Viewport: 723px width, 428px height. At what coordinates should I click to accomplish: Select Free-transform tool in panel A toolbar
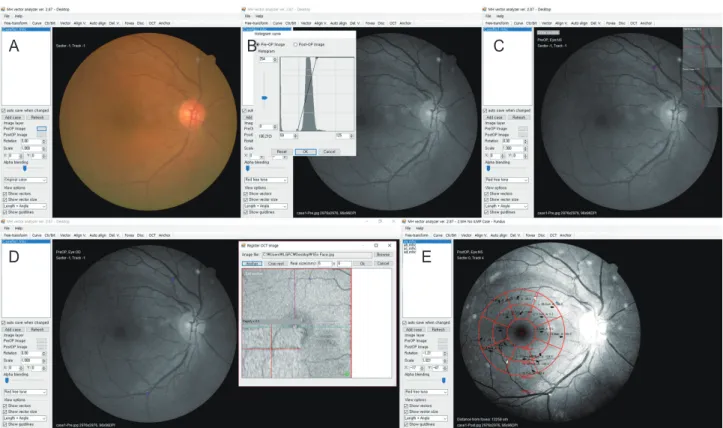(x=16, y=23)
